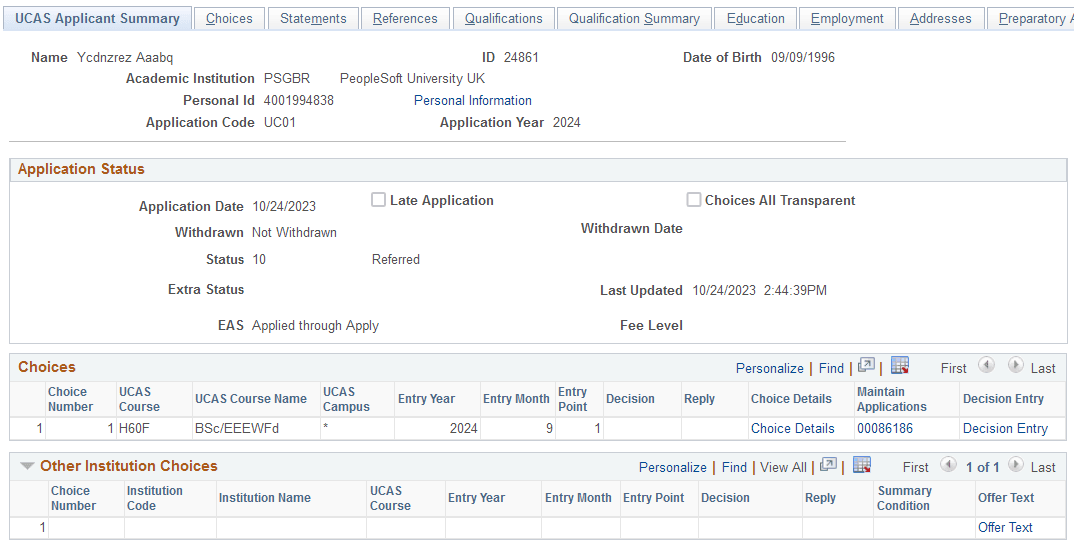
Task: Select the applicant ID 24861
Action: tap(521, 58)
